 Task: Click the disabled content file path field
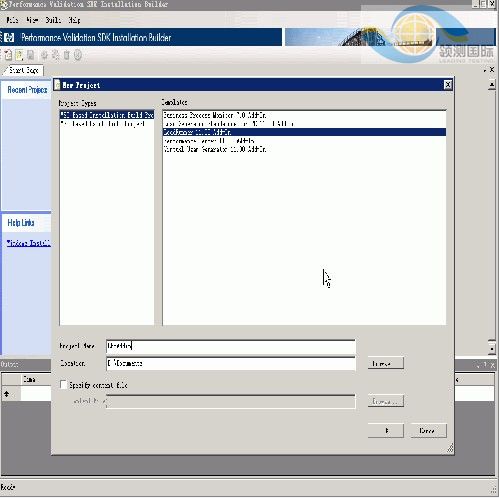tap(231, 401)
